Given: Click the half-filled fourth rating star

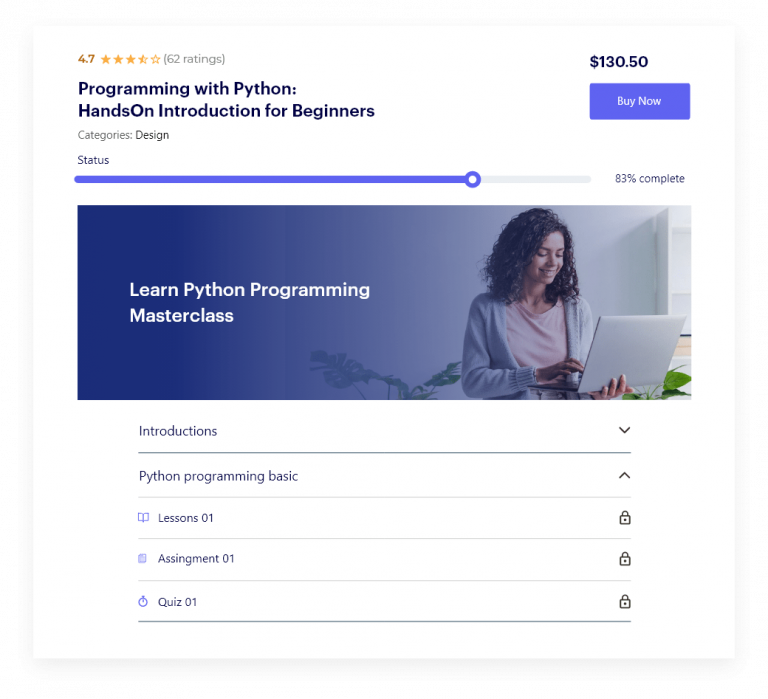Looking at the screenshot, I should (143, 59).
